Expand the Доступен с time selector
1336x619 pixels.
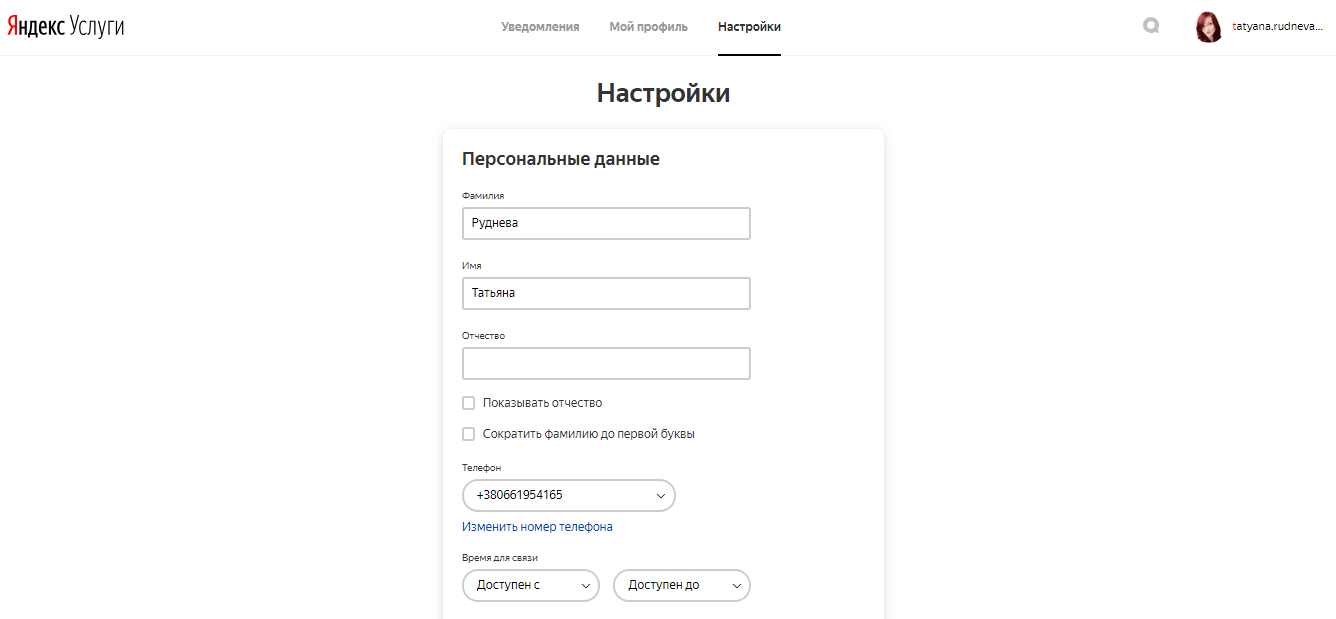click(x=530, y=585)
